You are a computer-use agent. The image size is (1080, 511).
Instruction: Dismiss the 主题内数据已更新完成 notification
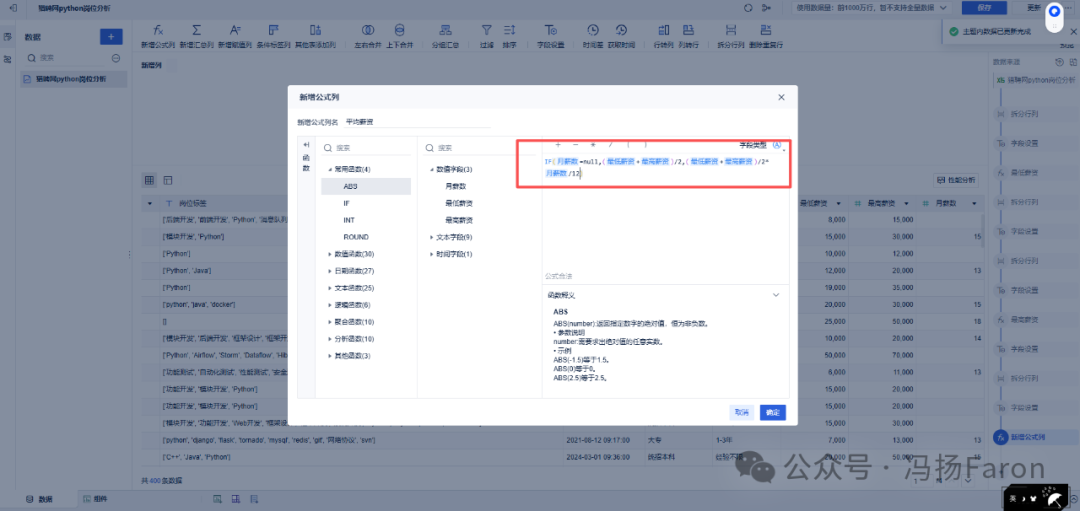[x=1074, y=32]
